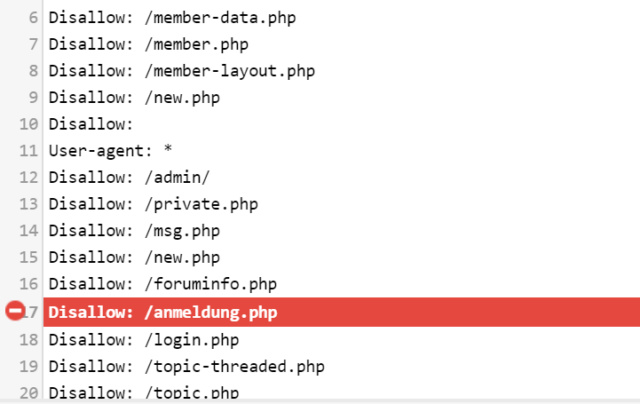Click the Disallow: /member-data.php text

(x=172, y=18)
